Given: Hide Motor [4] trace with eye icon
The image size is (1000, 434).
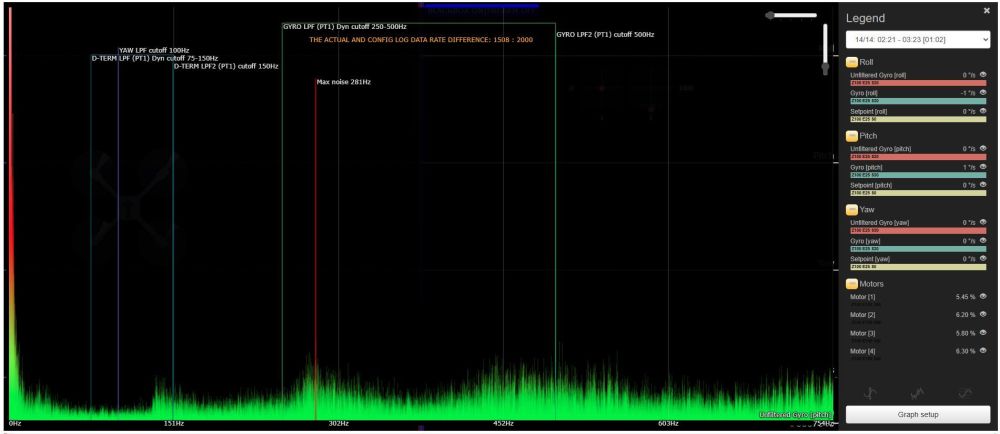Looking at the screenshot, I should pos(983,351).
